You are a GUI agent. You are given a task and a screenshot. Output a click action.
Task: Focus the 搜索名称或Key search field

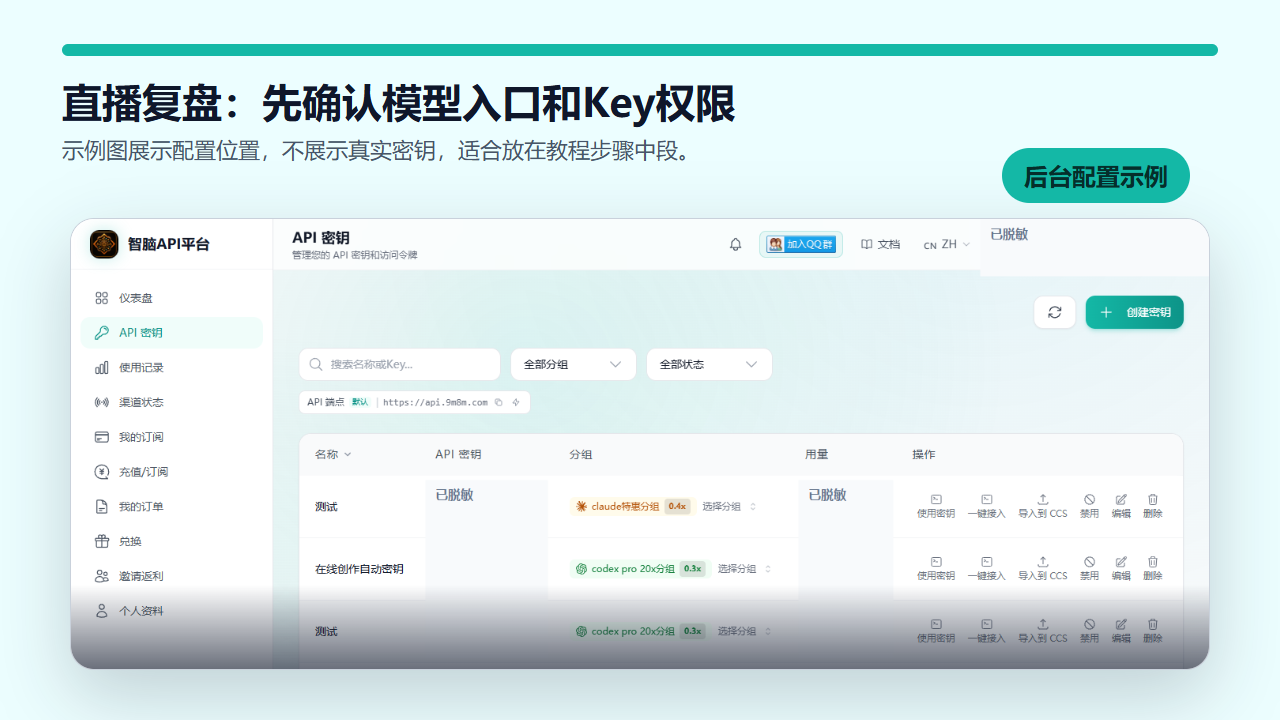tap(400, 365)
